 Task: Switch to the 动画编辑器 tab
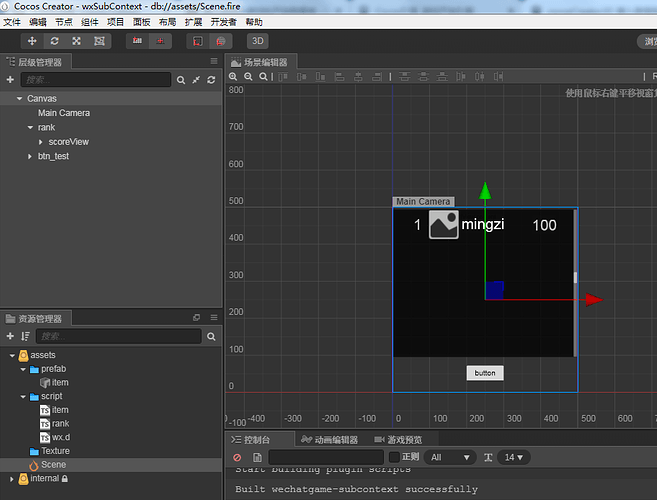point(330,439)
